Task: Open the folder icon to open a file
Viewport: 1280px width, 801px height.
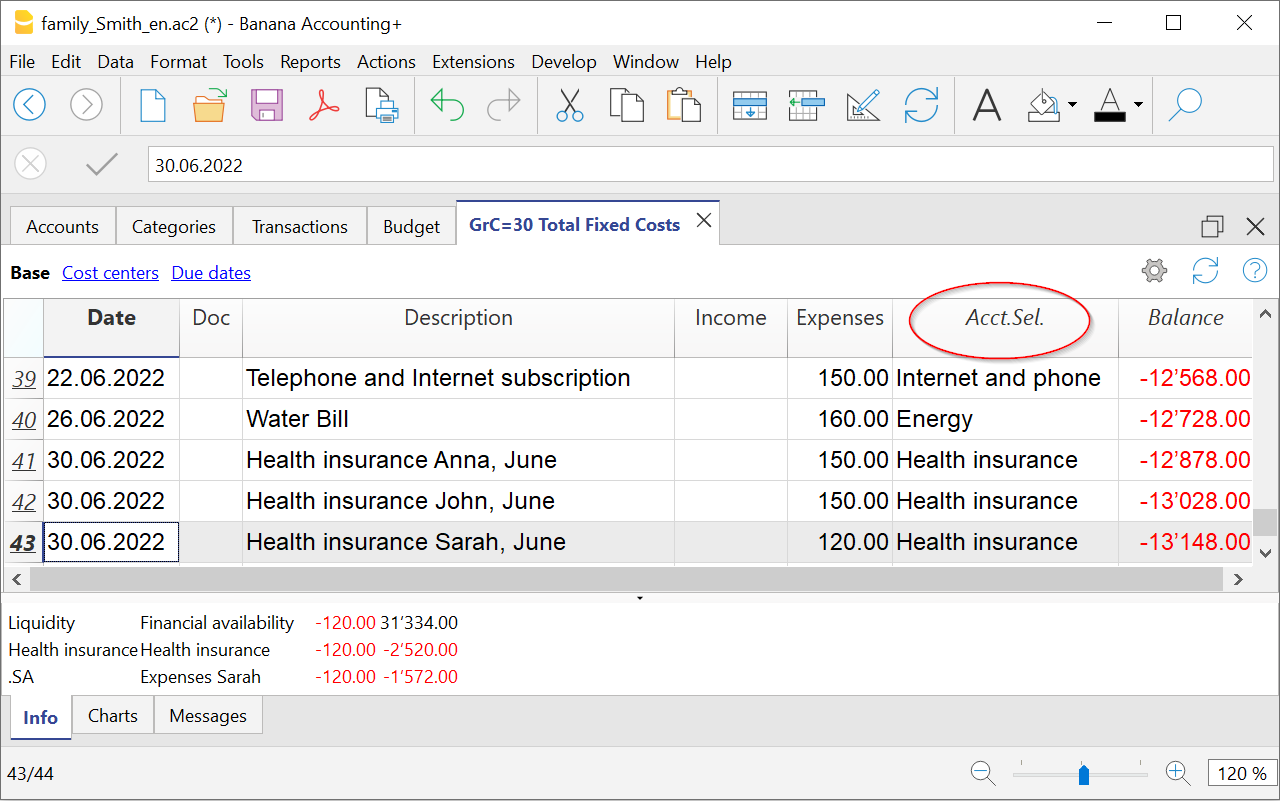Action: pyautogui.click(x=210, y=104)
